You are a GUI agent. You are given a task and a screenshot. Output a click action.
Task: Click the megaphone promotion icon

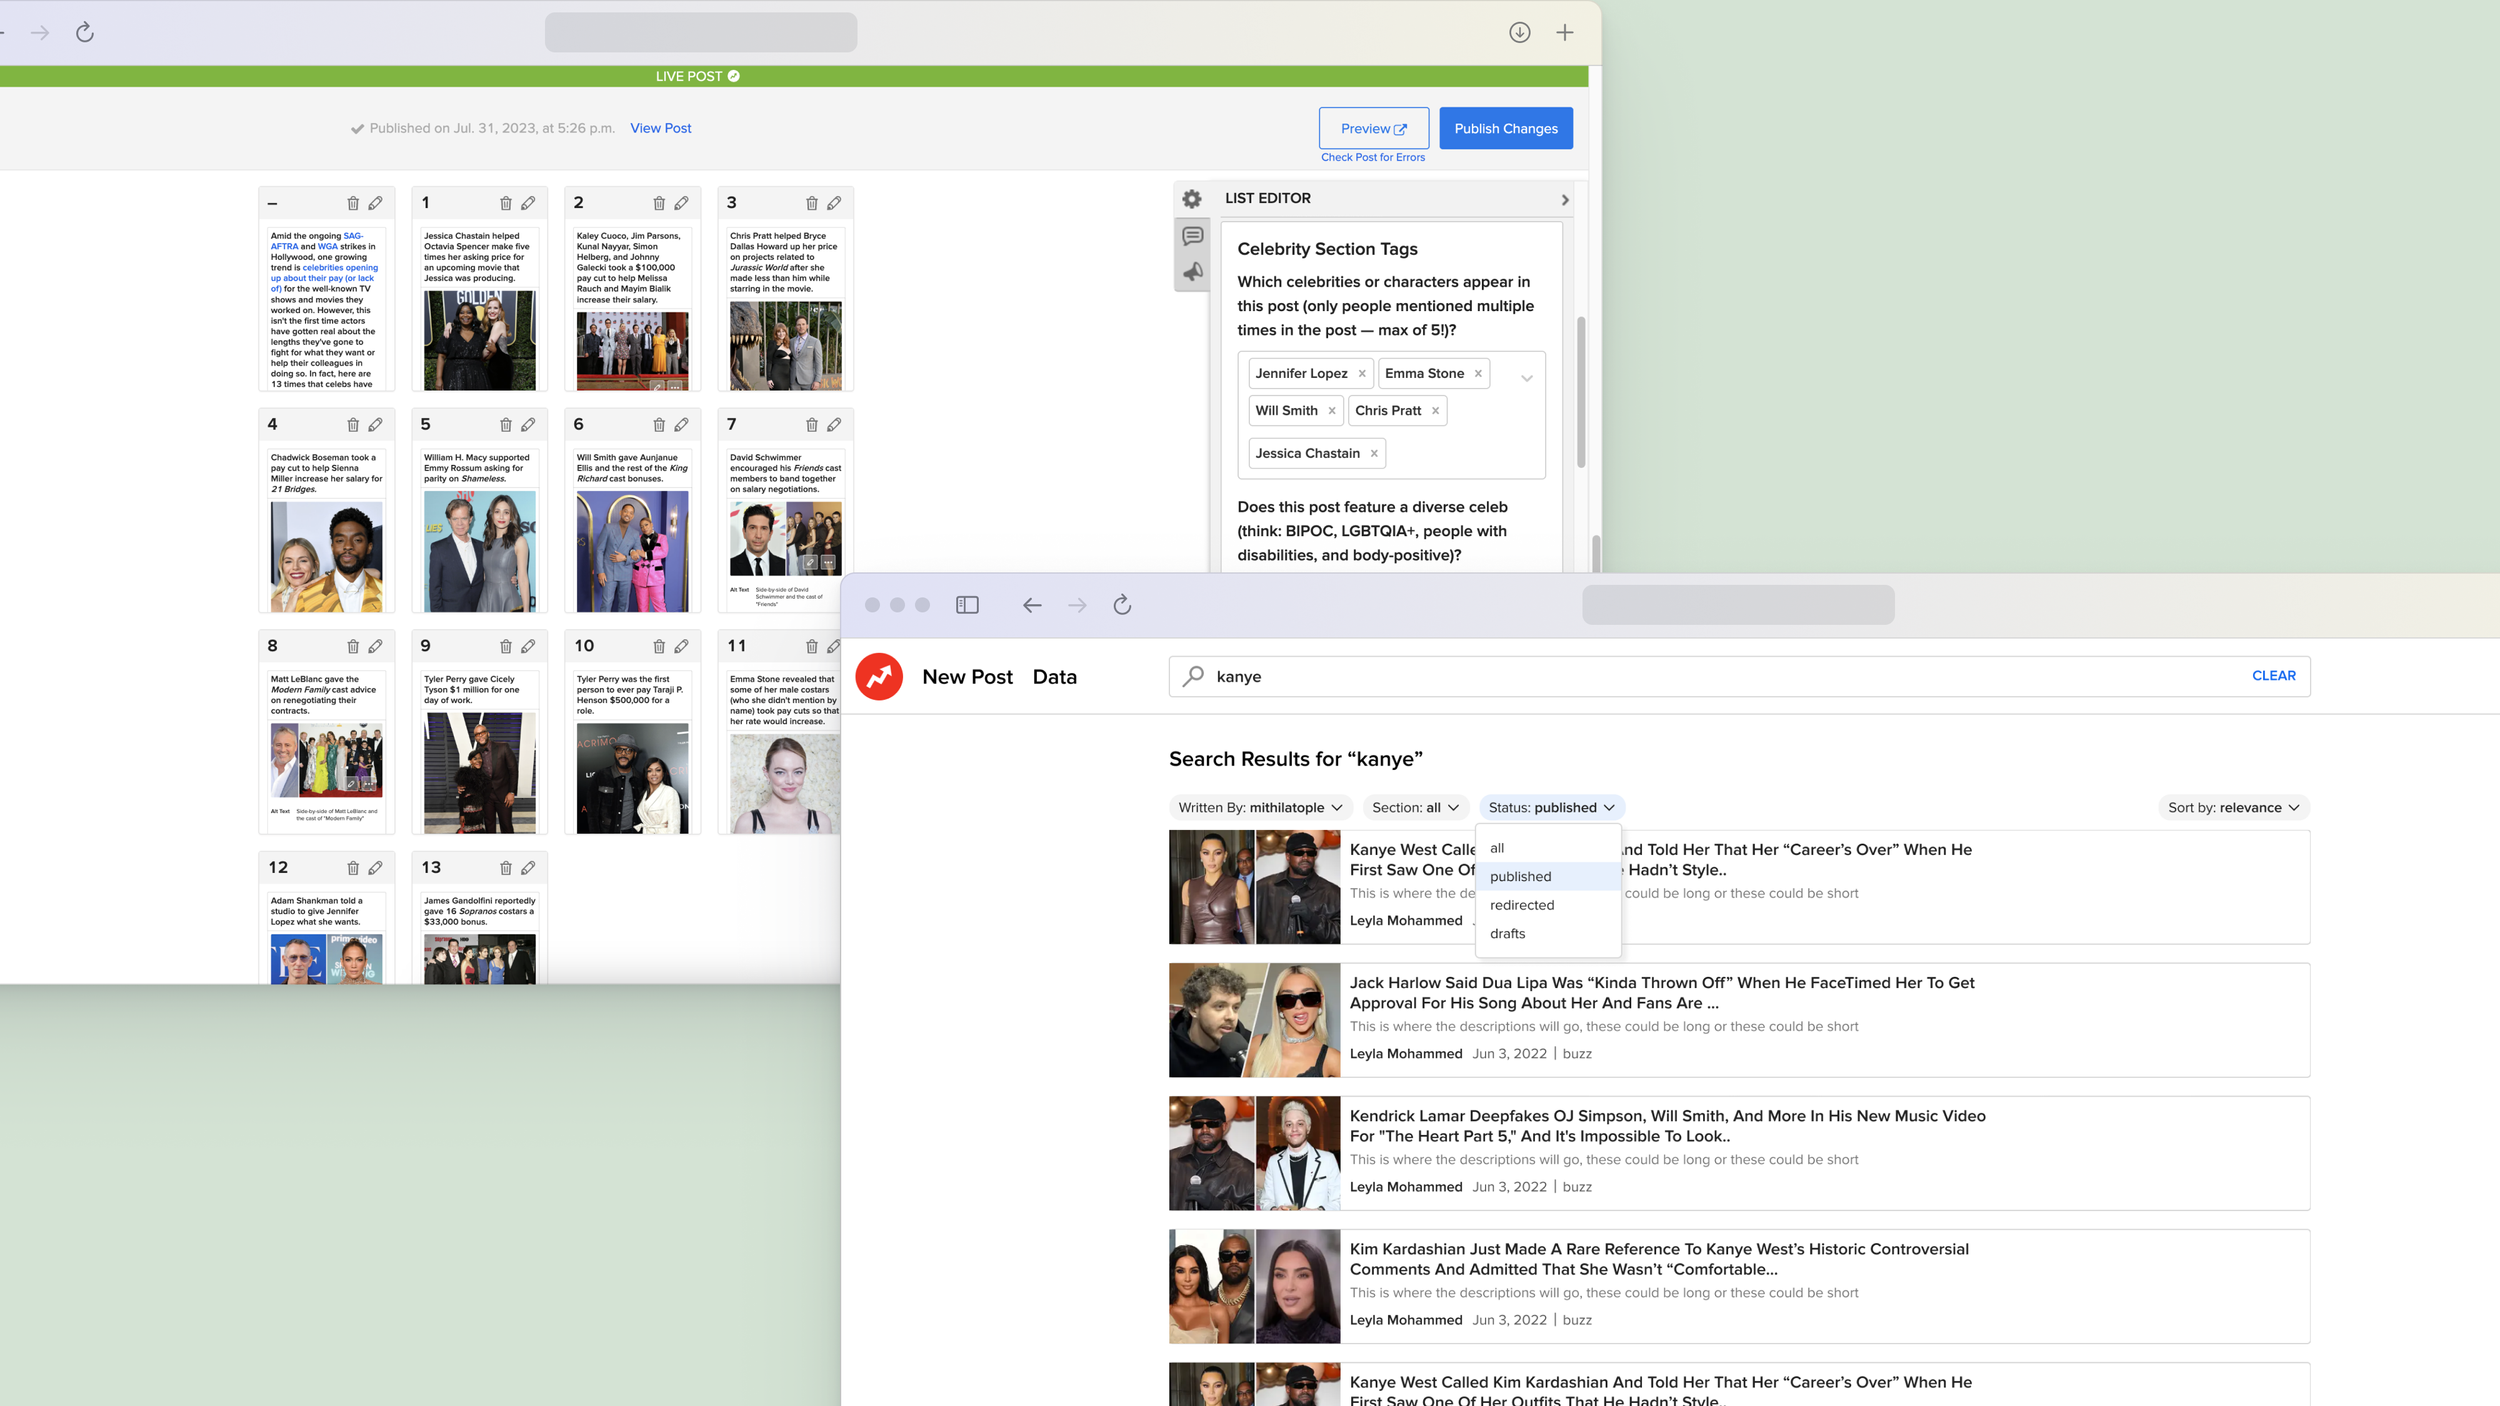pyautogui.click(x=1192, y=272)
